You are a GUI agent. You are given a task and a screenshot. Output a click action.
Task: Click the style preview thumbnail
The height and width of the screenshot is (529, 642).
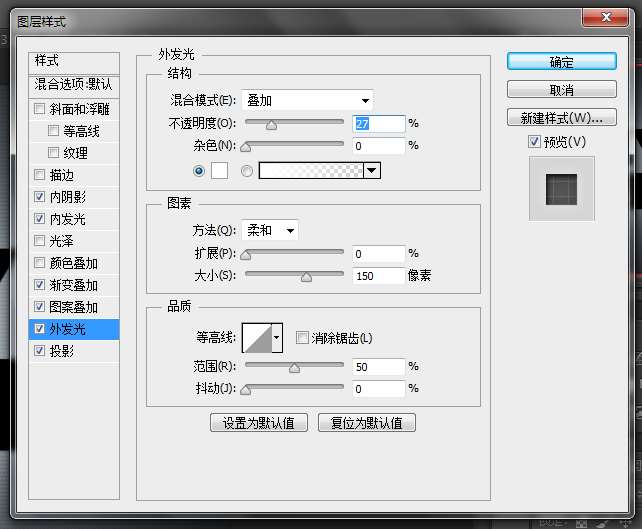pos(561,189)
